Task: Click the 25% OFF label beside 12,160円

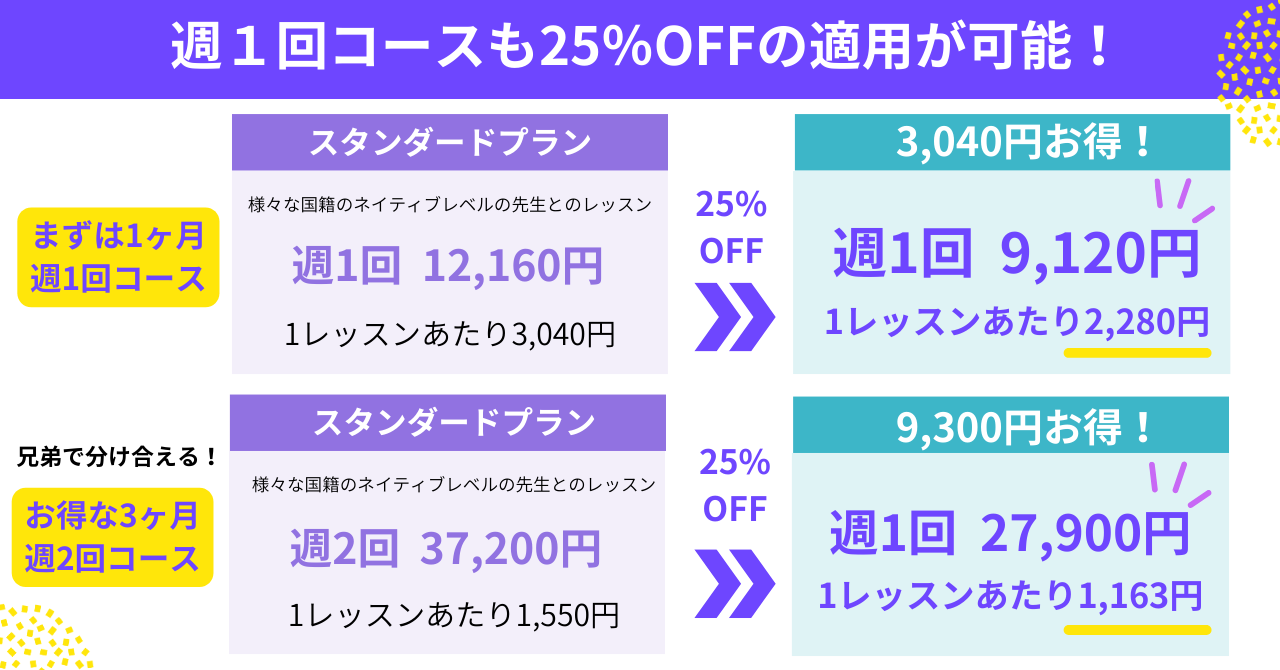Action: 731,228
